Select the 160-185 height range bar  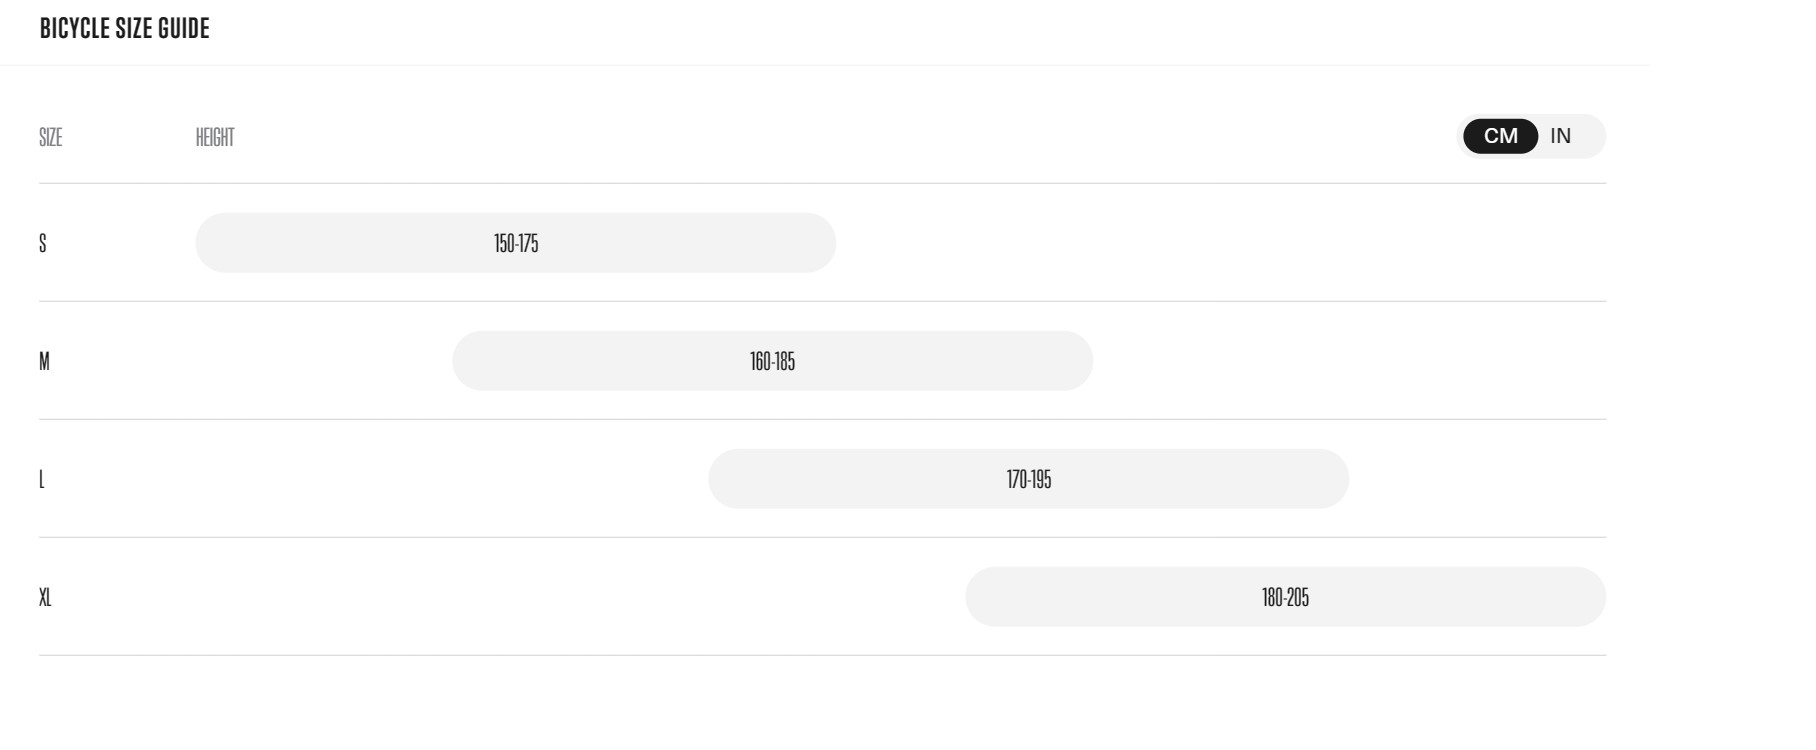coord(772,361)
